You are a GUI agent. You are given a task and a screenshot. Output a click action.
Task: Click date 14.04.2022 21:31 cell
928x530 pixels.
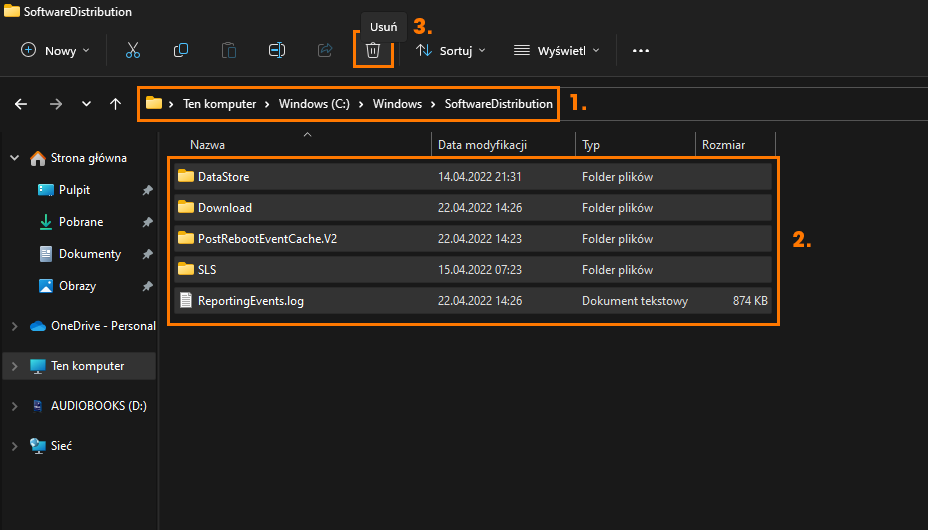click(x=479, y=176)
